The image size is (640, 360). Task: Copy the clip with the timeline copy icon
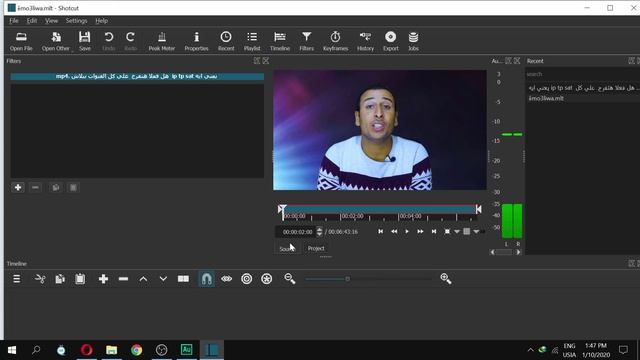coord(60,279)
